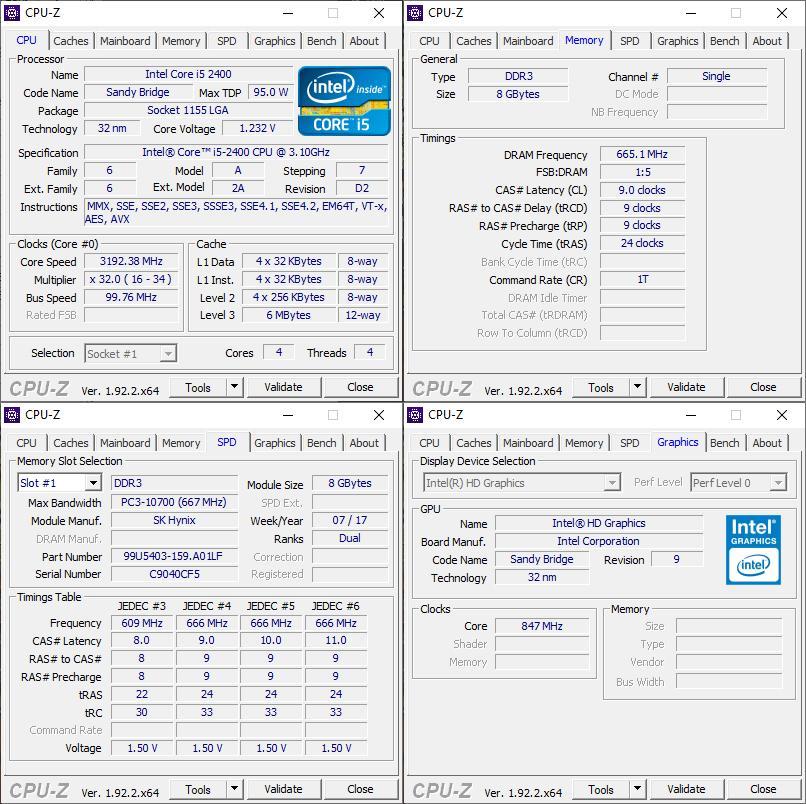Click the Level 3 cache value '6 MBytes'
The image size is (806, 804).
tap(288, 315)
